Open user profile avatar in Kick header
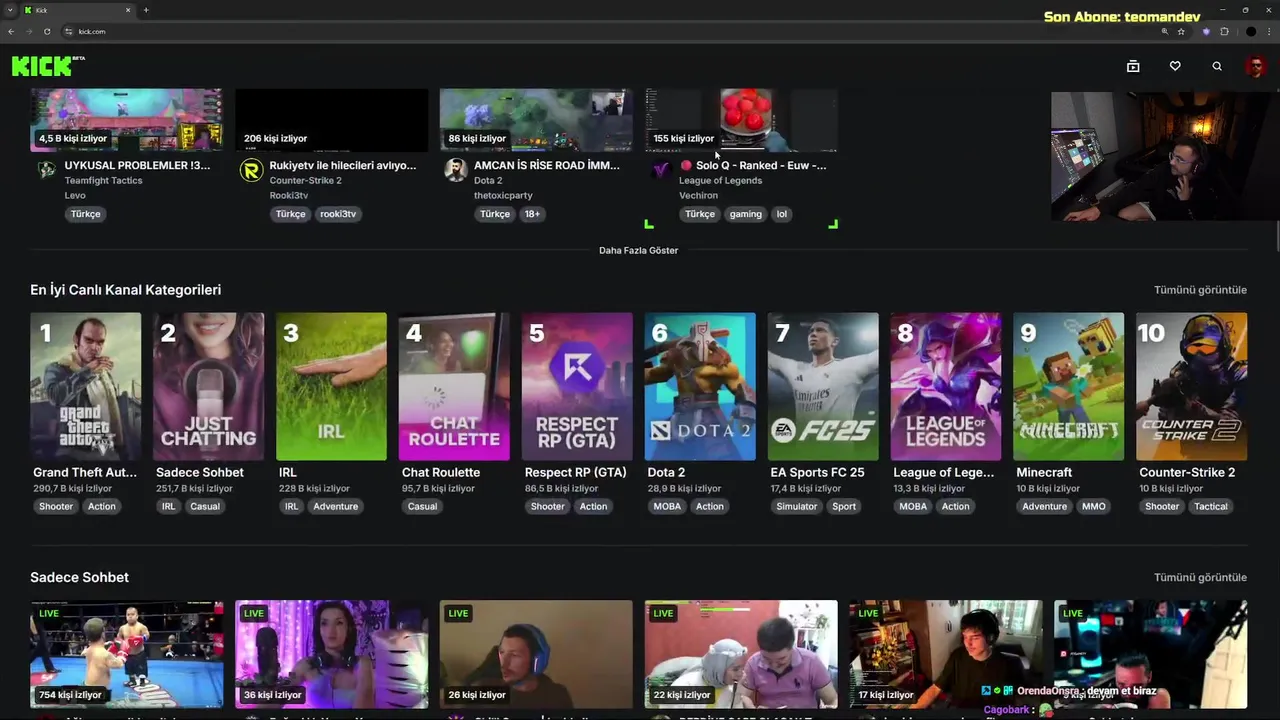This screenshot has width=1280, height=720. 1255,66
